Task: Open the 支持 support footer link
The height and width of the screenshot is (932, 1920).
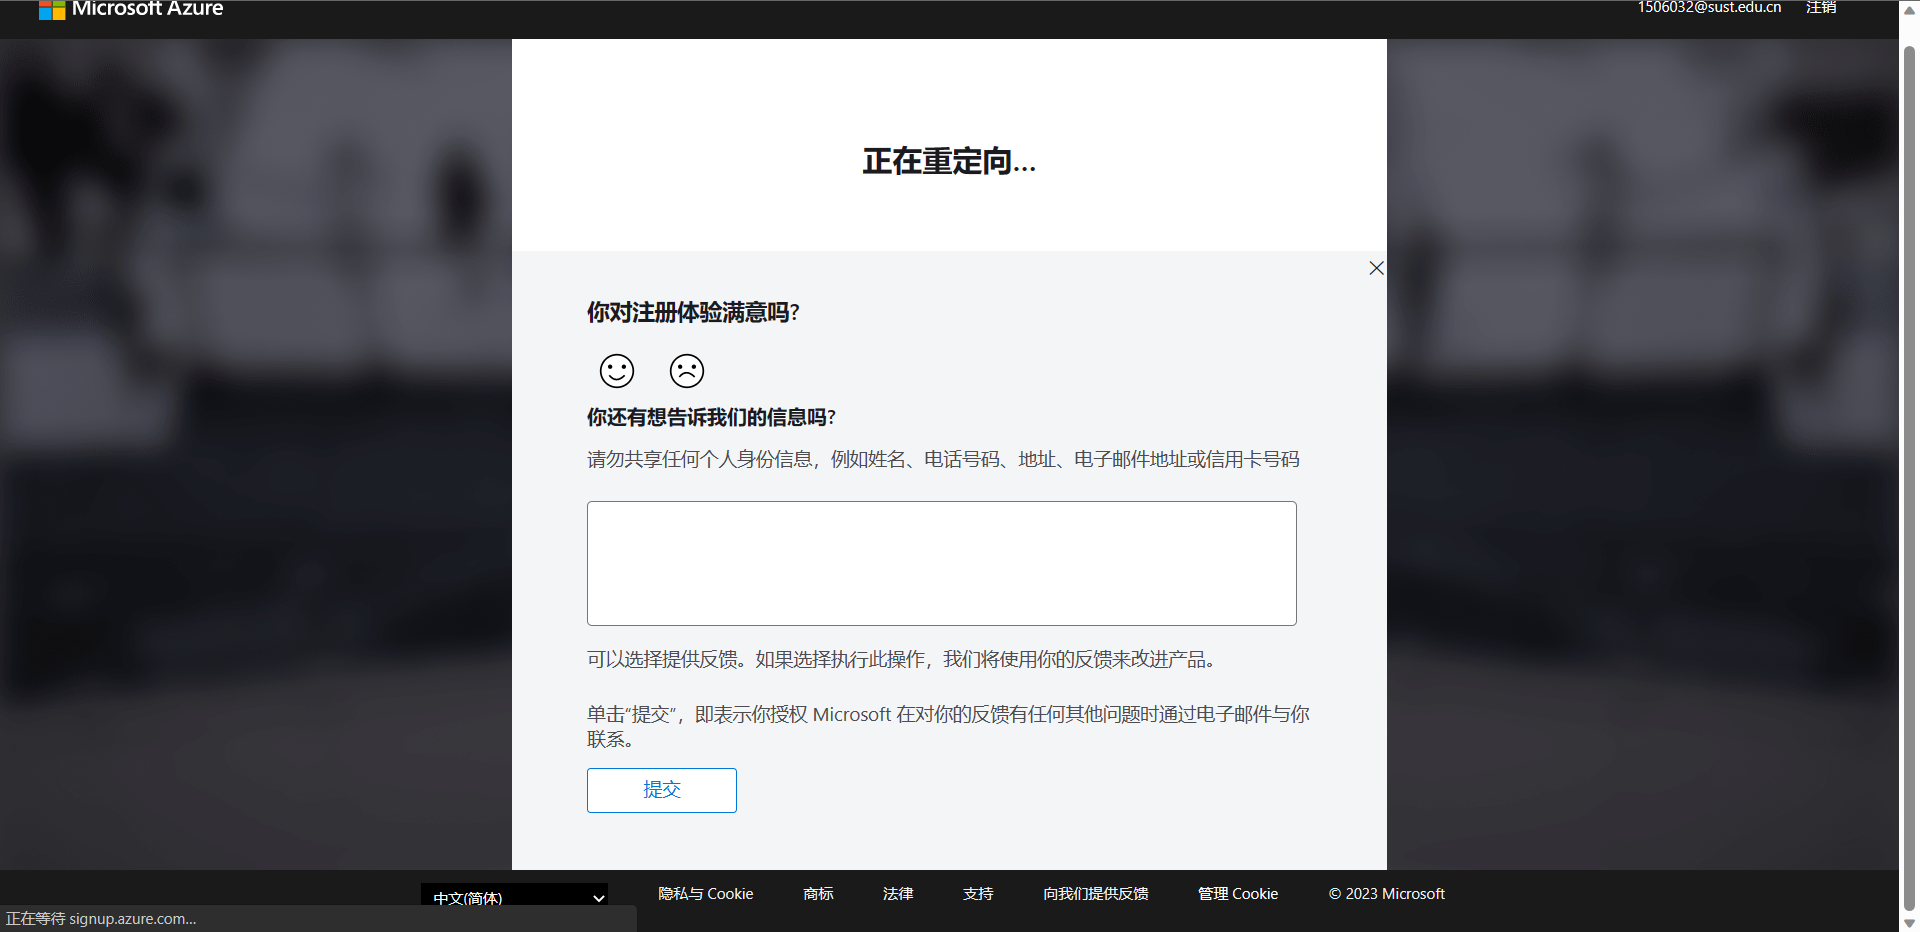Action: (x=978, y=894)
